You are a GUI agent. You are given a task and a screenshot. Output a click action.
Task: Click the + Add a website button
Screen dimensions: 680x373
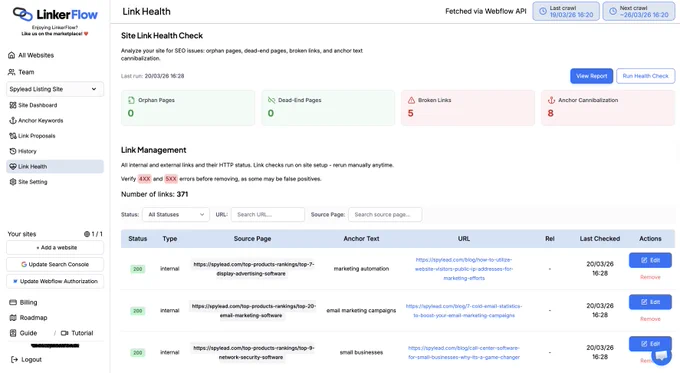tap(55, 248)
